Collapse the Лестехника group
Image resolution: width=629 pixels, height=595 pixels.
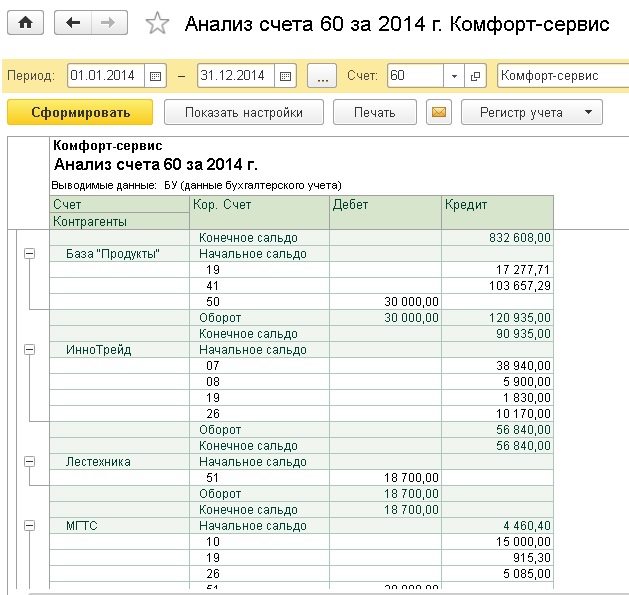29,461
